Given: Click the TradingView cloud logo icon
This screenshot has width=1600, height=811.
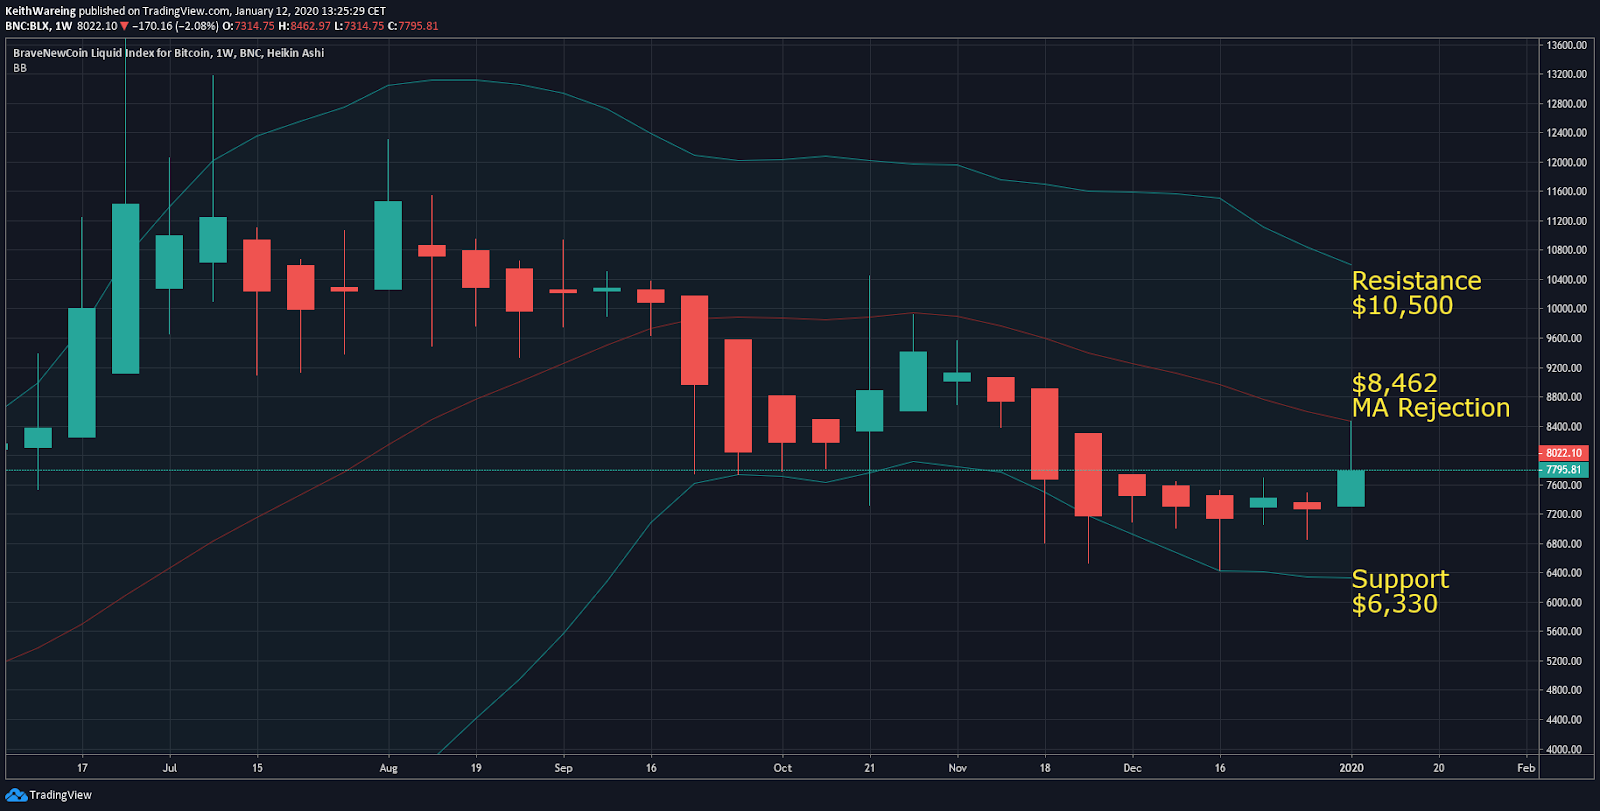Looking at the screenshot, I should 16,795.
